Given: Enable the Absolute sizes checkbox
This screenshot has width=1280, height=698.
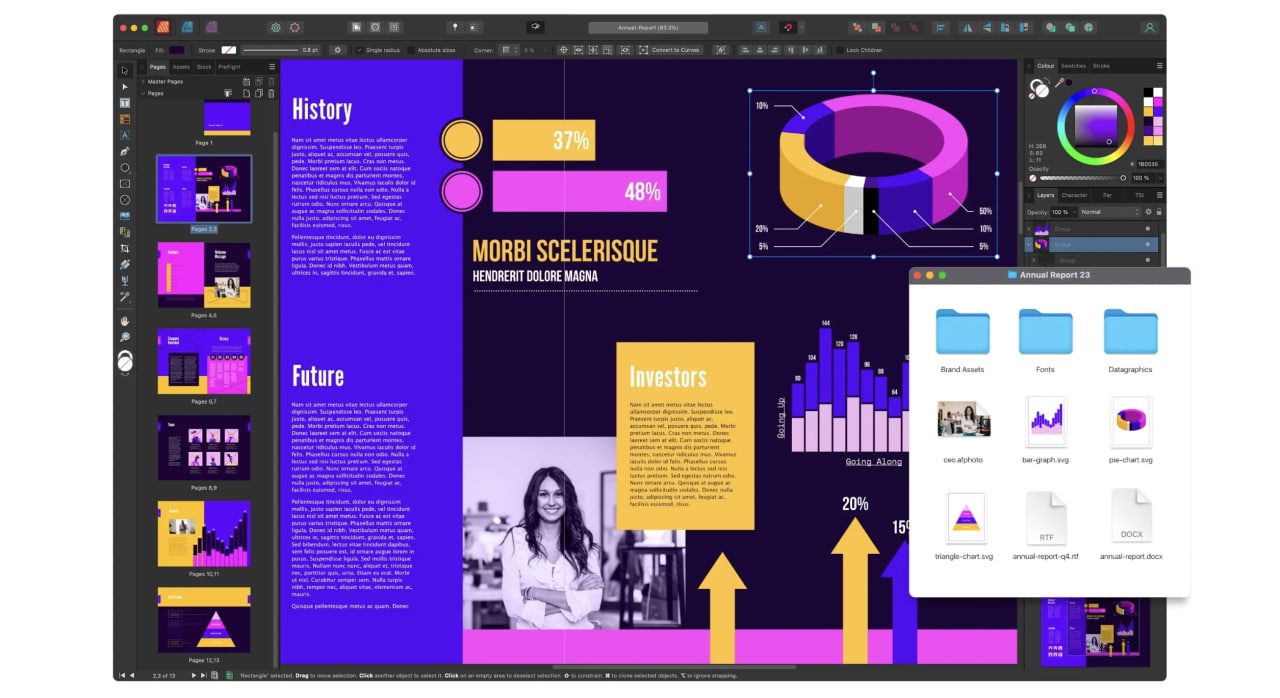Looking at the screenshot, I should pyautogui.click(x=411, y=50).
